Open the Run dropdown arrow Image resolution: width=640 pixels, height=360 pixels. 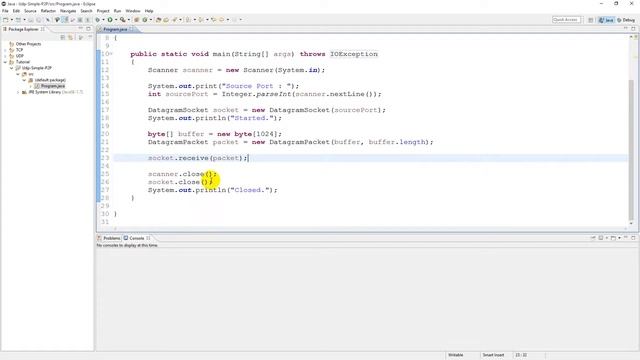(116, 20)
